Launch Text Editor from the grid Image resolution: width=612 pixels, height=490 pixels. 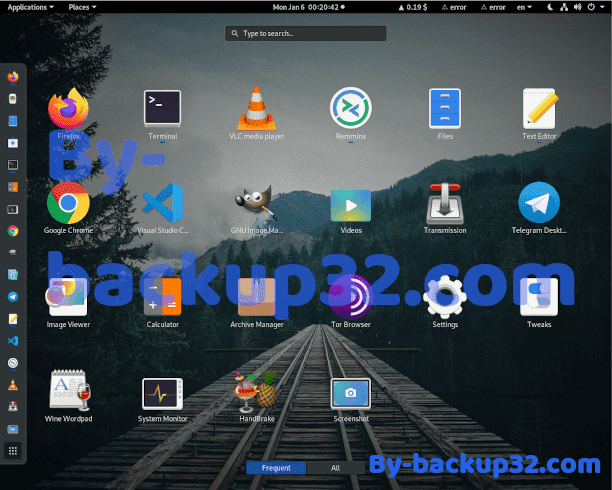(539, 109)
